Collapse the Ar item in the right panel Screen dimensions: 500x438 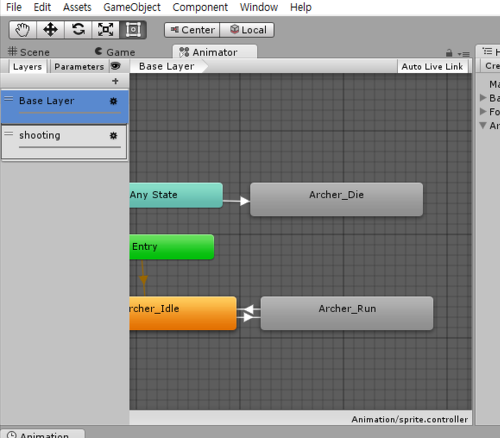click(x=483, y=125)
